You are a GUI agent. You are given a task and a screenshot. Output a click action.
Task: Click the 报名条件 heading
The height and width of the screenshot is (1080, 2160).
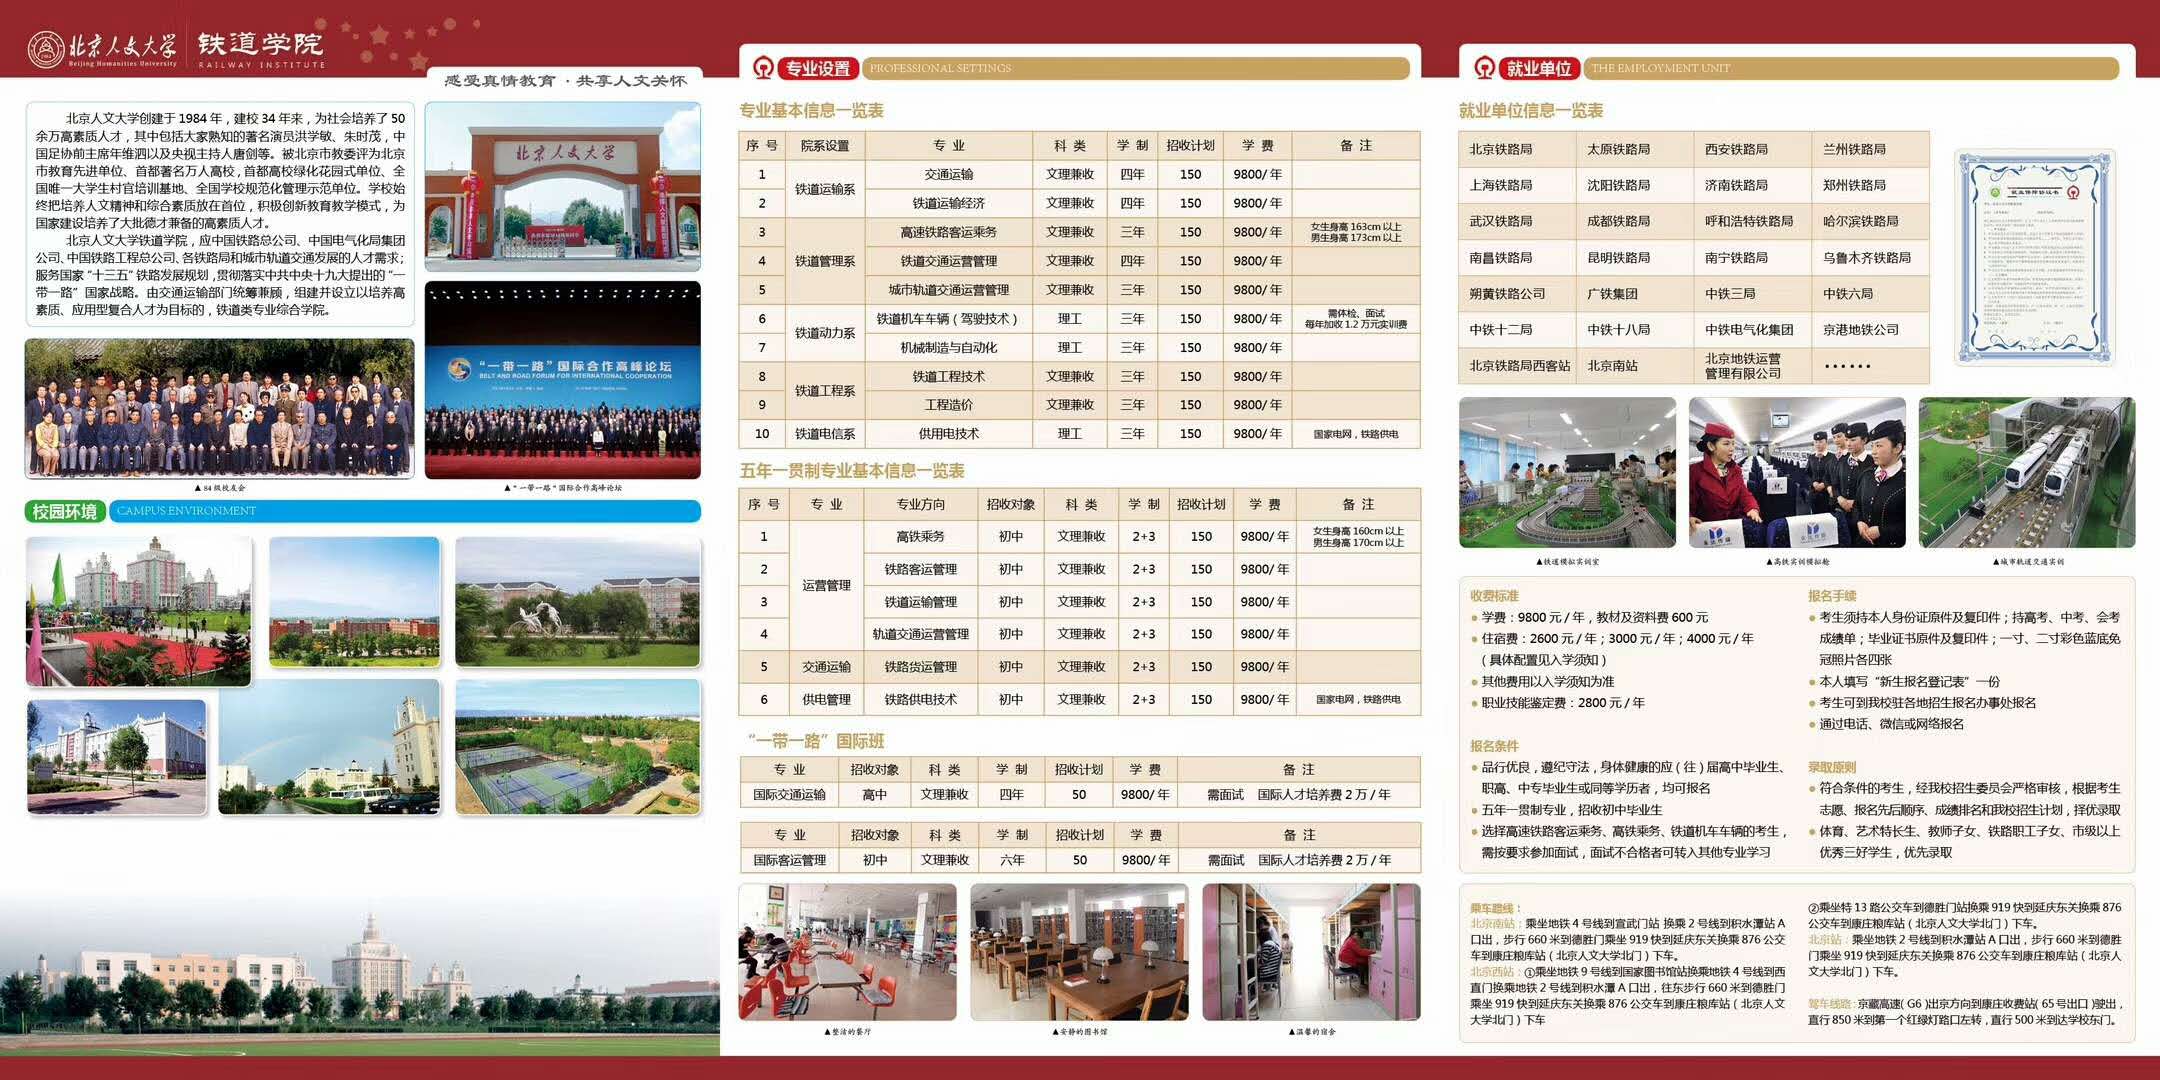[1494, 746]
